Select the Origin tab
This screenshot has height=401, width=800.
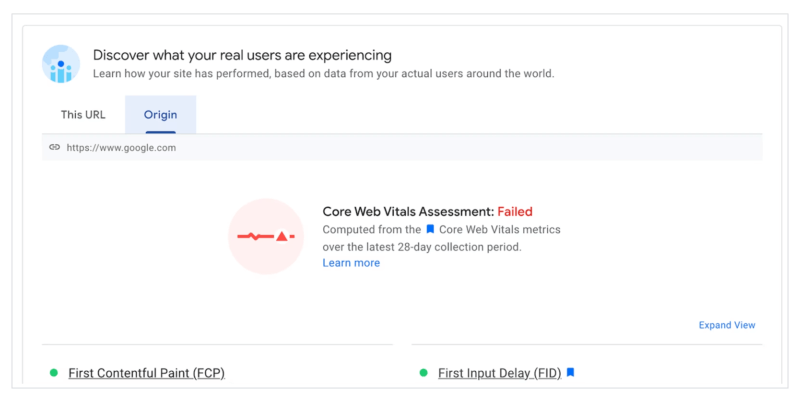tap(160, 115)
